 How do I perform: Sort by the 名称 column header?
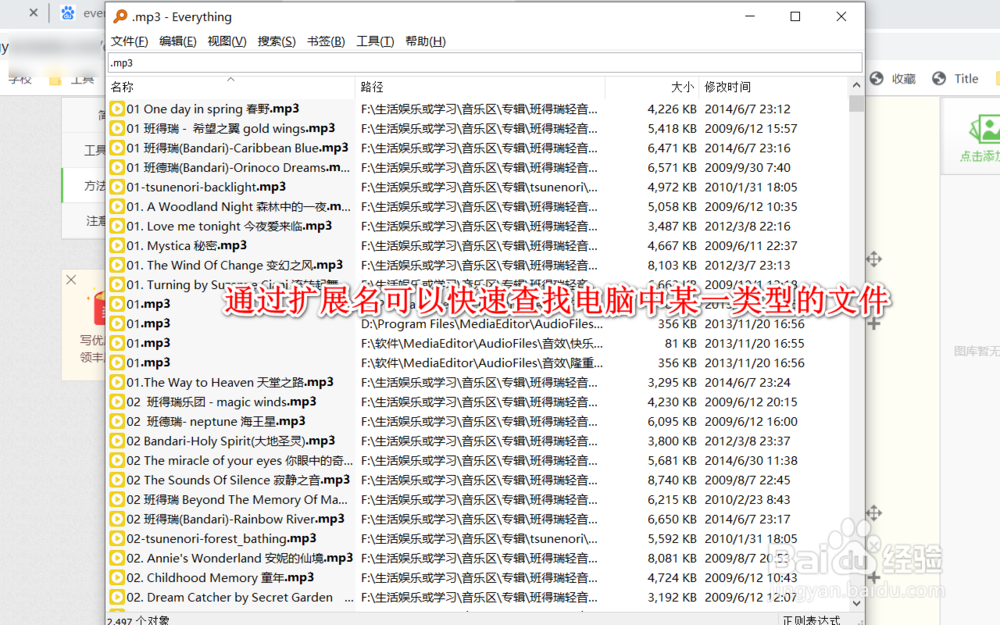point(230,87)
